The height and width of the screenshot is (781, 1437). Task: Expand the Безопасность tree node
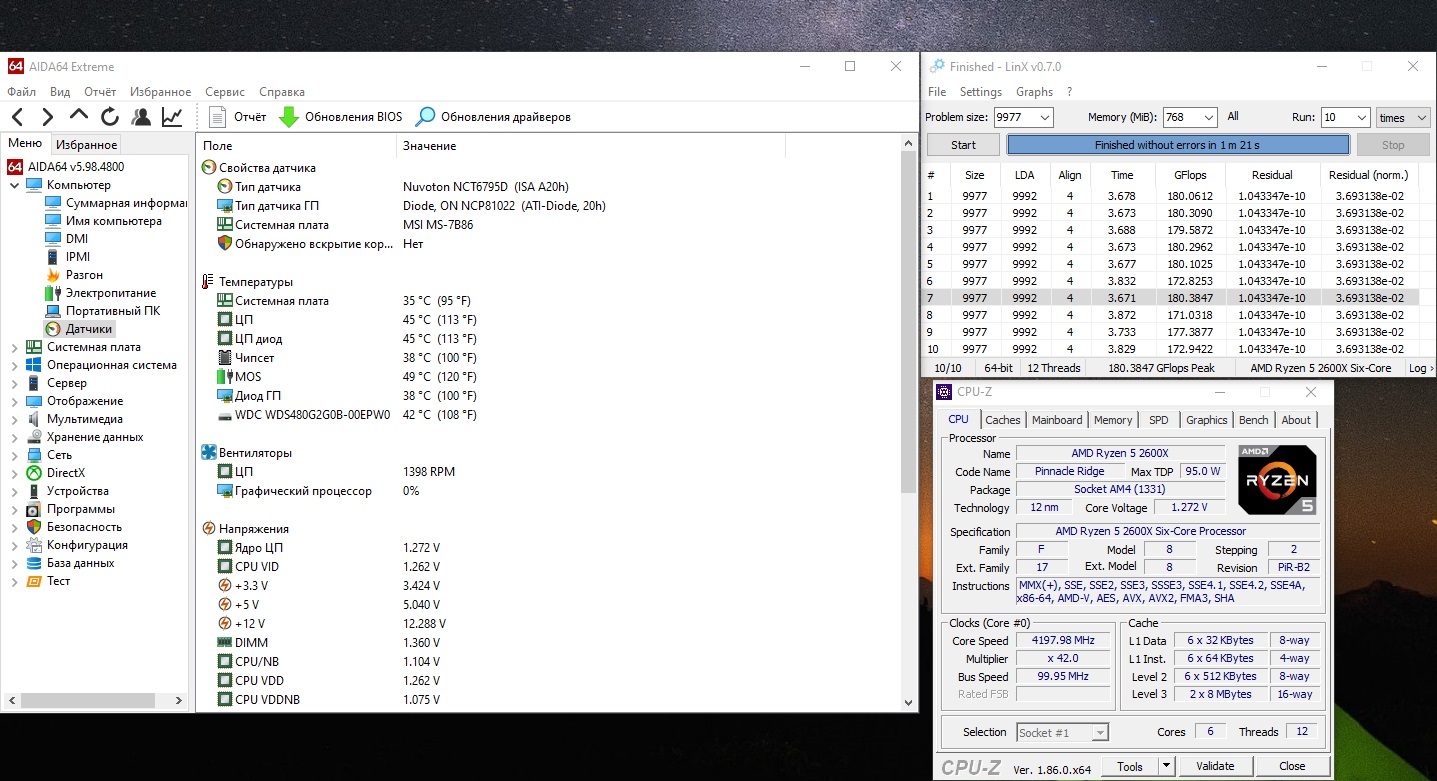(x=14, y=527)
